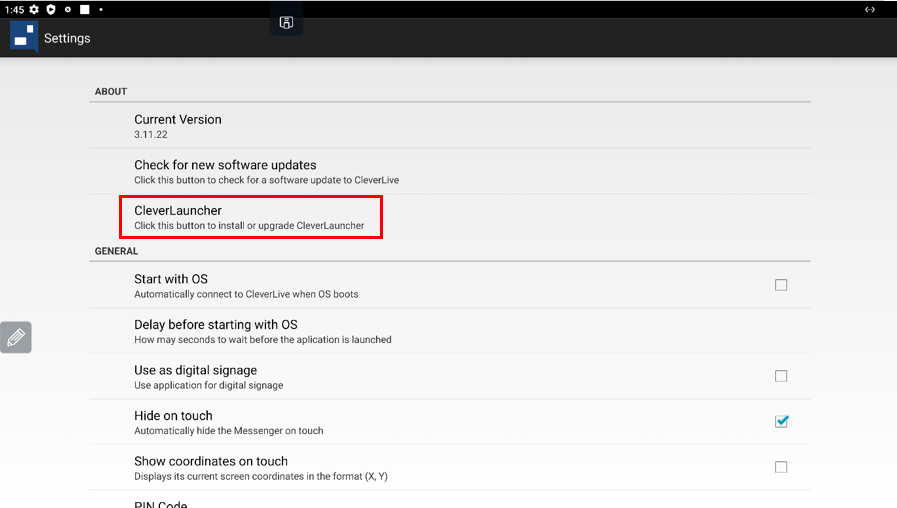The image size is (897, 508).
Task: Select the Current Version entry
Action: point(450,126)
